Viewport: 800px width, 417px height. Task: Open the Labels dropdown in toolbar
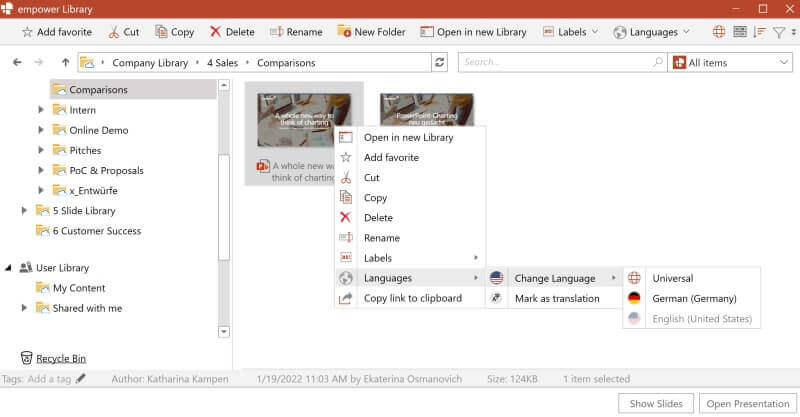(x=571, y=32)
